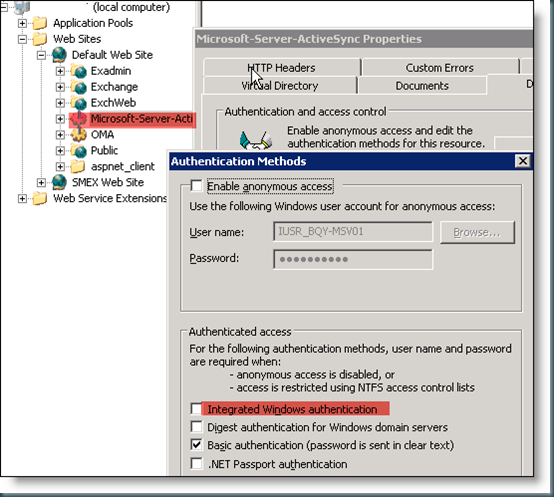Click the Web Service Extensions folder icon
Image resolution: width=554 pixels, height=497 pixels.
(40, 198)
